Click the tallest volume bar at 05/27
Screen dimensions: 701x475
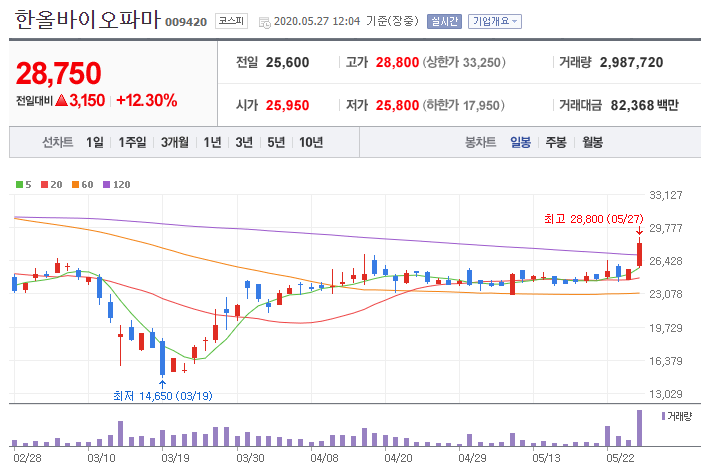[639, 428]
